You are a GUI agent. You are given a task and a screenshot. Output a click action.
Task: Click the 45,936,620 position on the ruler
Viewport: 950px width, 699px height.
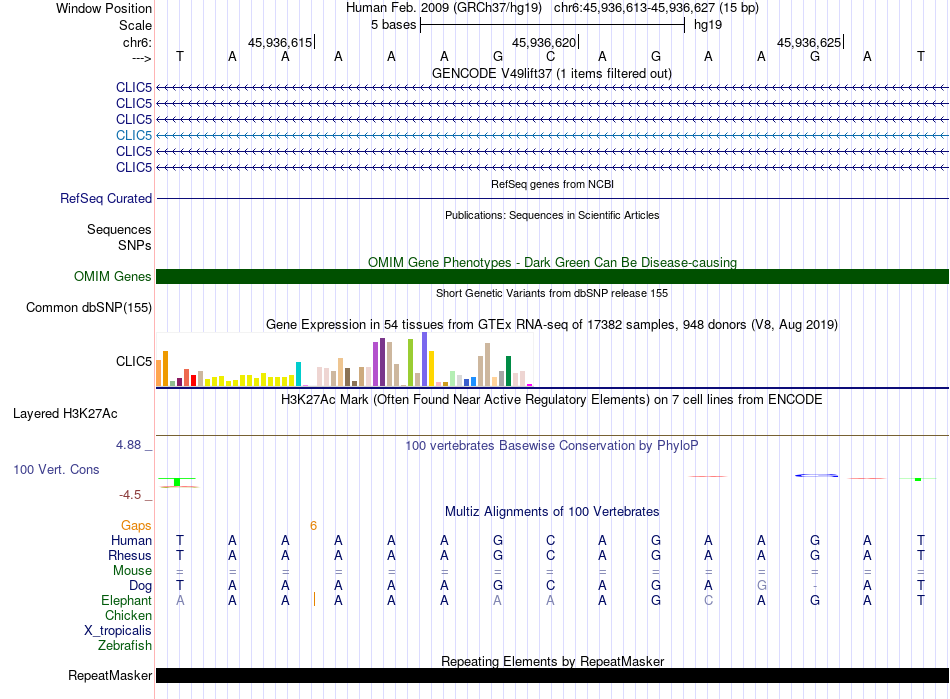544,42
